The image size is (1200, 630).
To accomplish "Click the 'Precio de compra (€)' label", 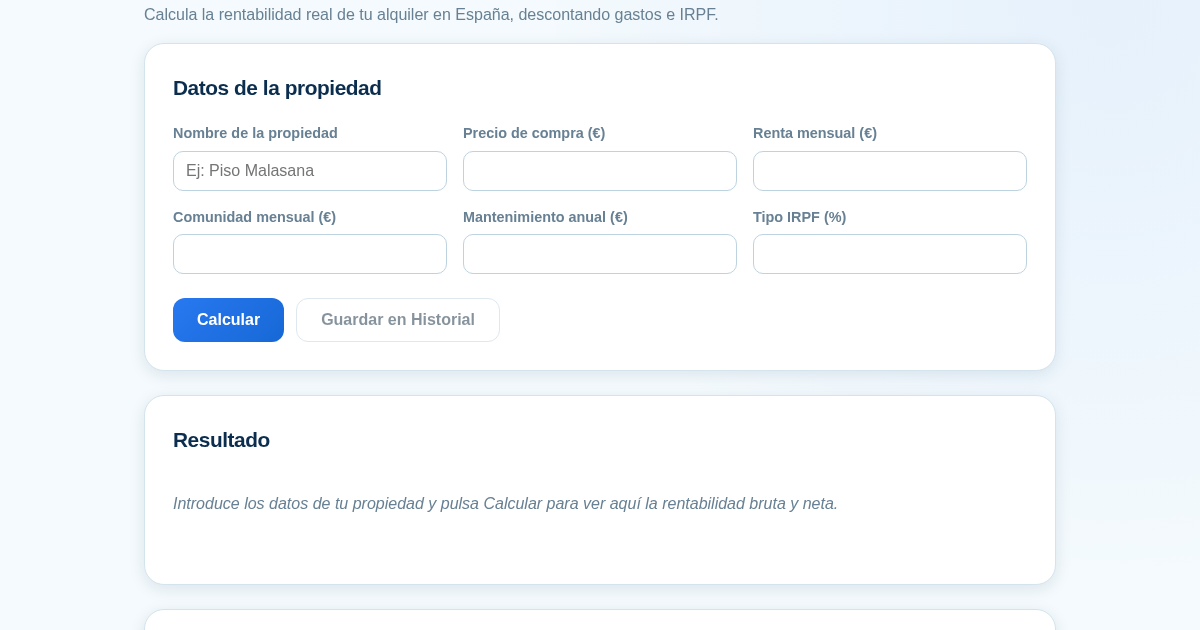I will coord(534,133).
